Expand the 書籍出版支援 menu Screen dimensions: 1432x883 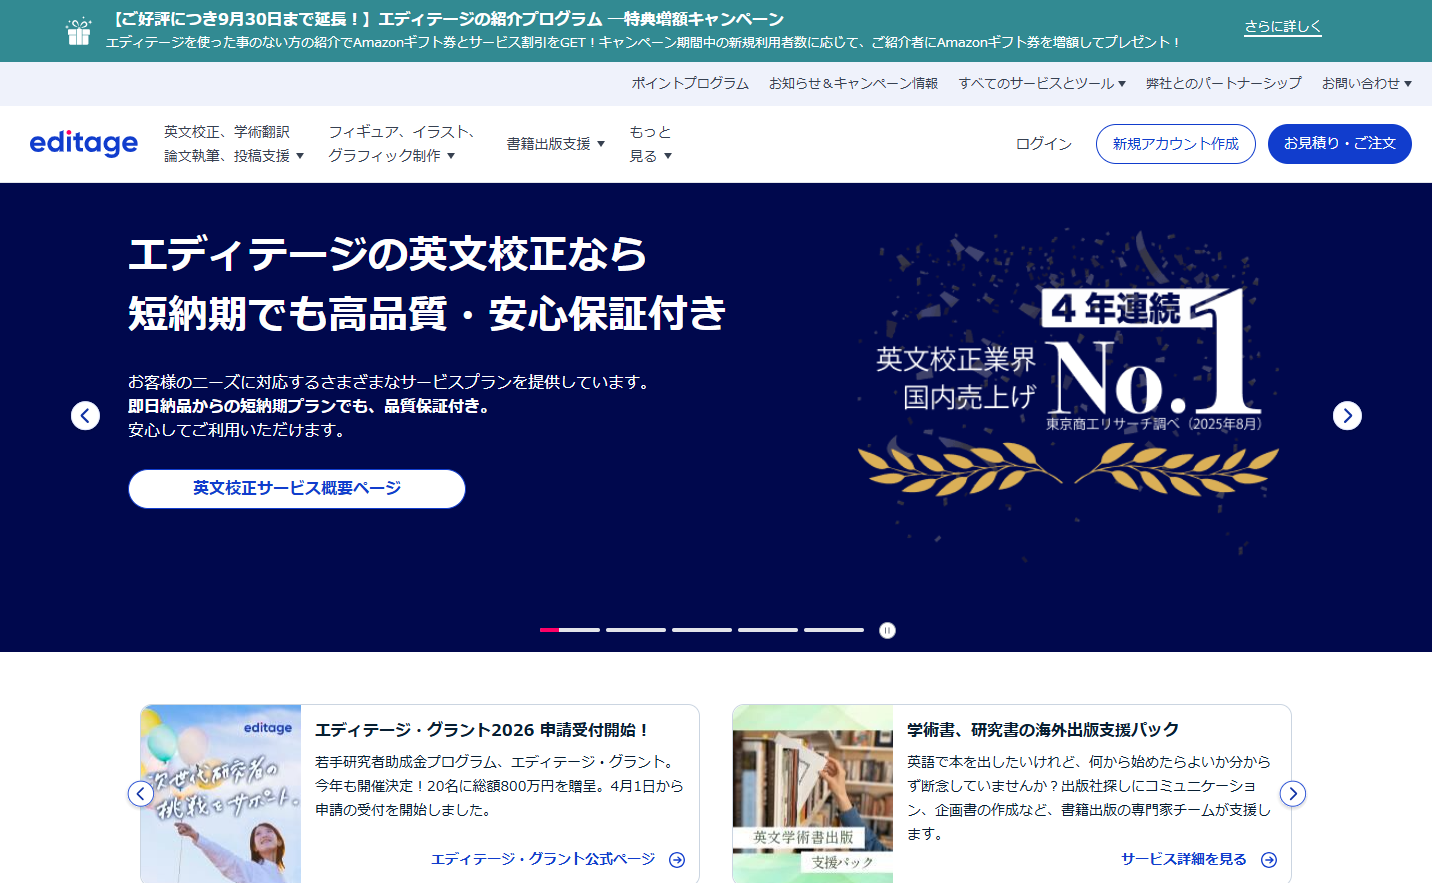[556, 144]
